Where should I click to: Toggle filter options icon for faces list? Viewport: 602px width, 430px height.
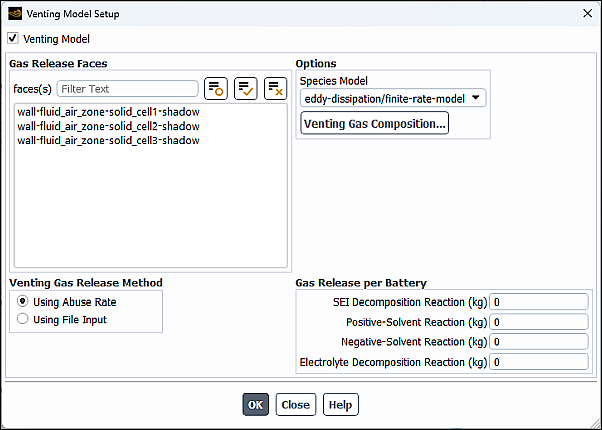tap(215, 89)
